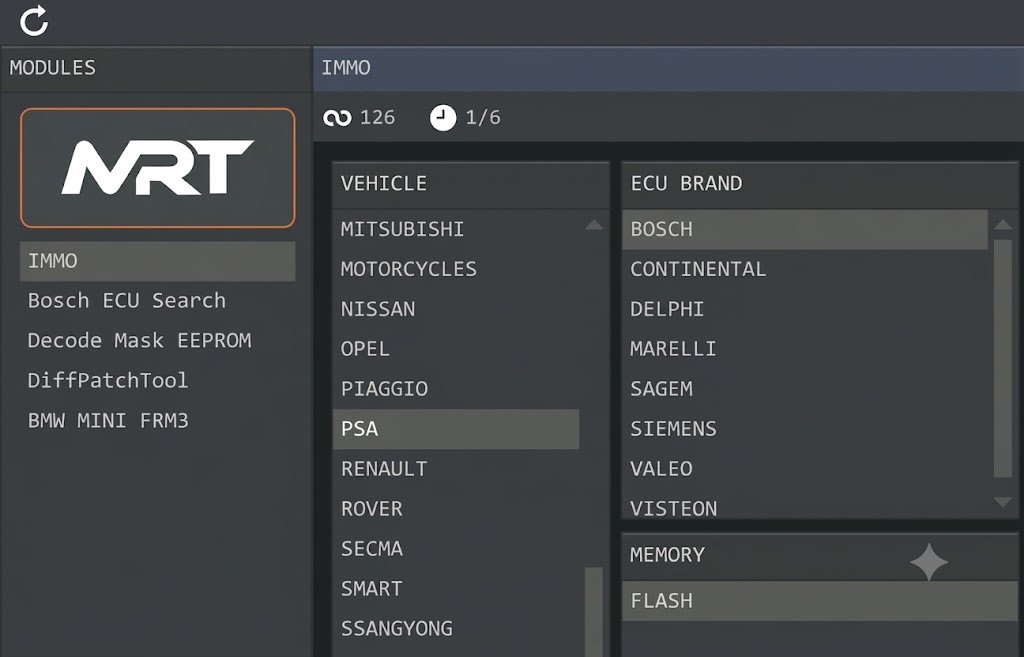The height and width of the screenshot is (657, 1024).
Task: Click ECU brand scrollbar thumb
Action: click(x=1002, y=359)
